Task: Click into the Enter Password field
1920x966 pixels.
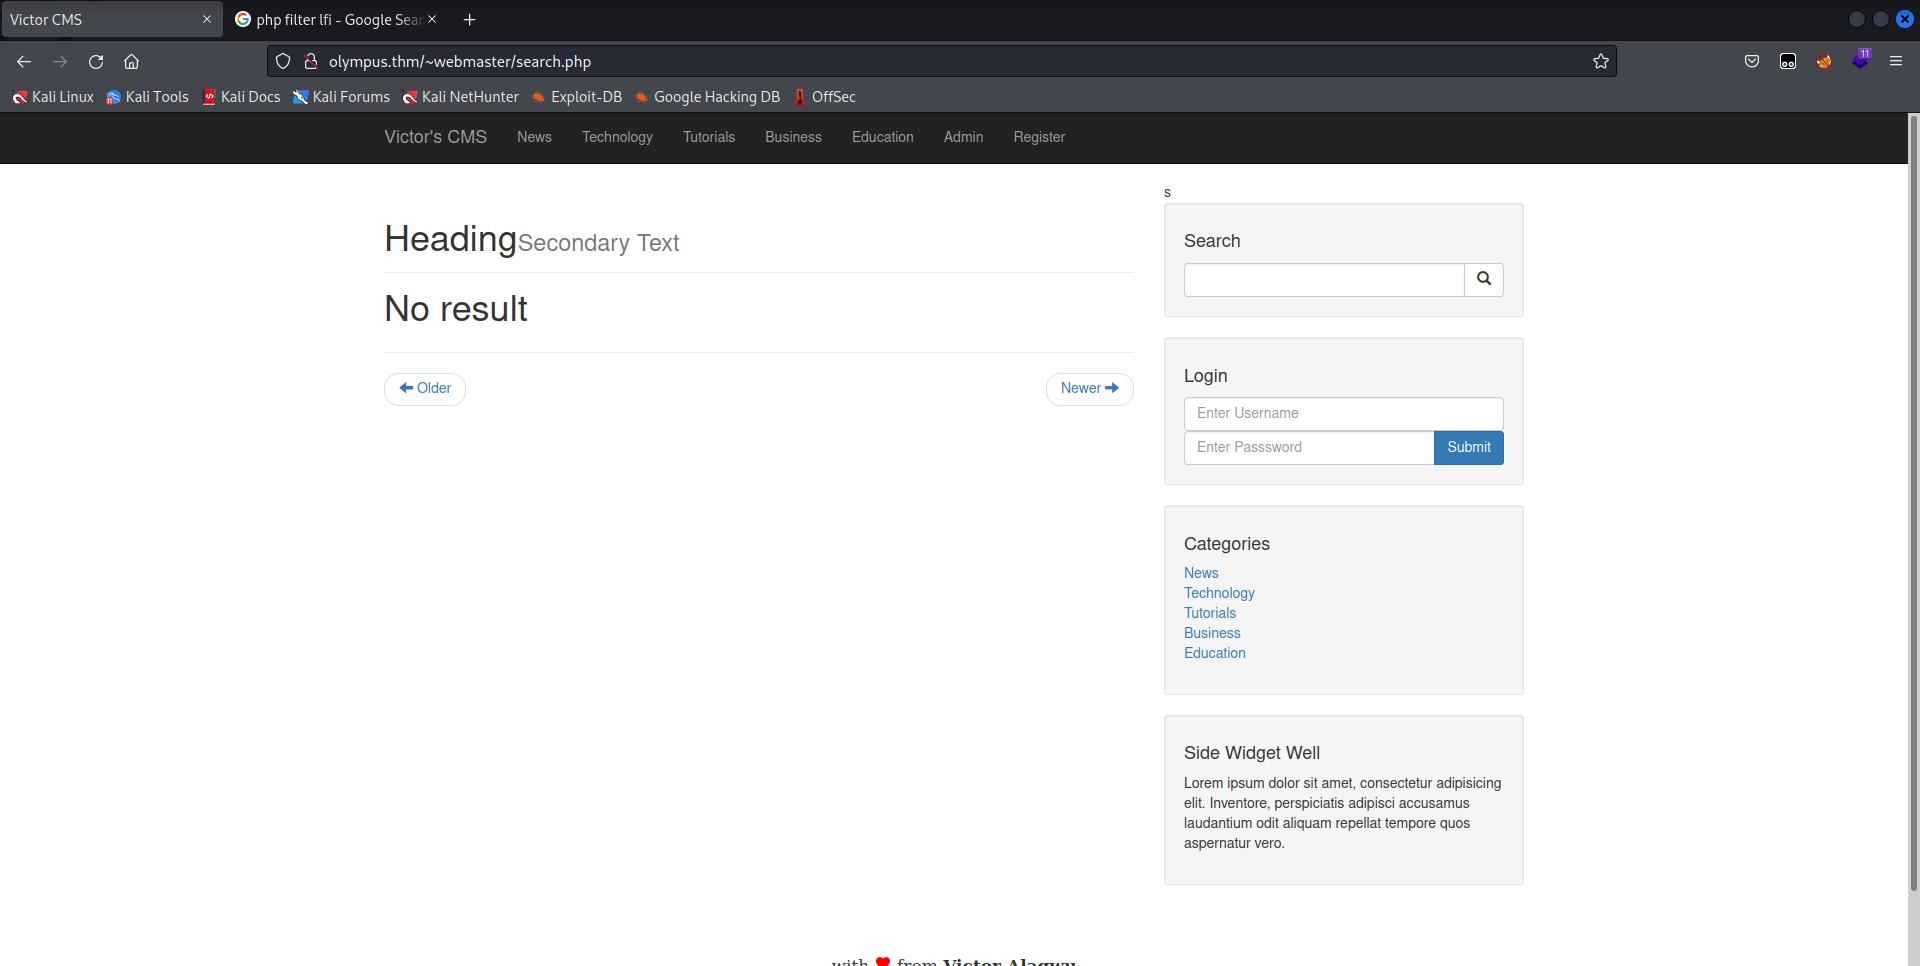Action: tap(1308, 448)
